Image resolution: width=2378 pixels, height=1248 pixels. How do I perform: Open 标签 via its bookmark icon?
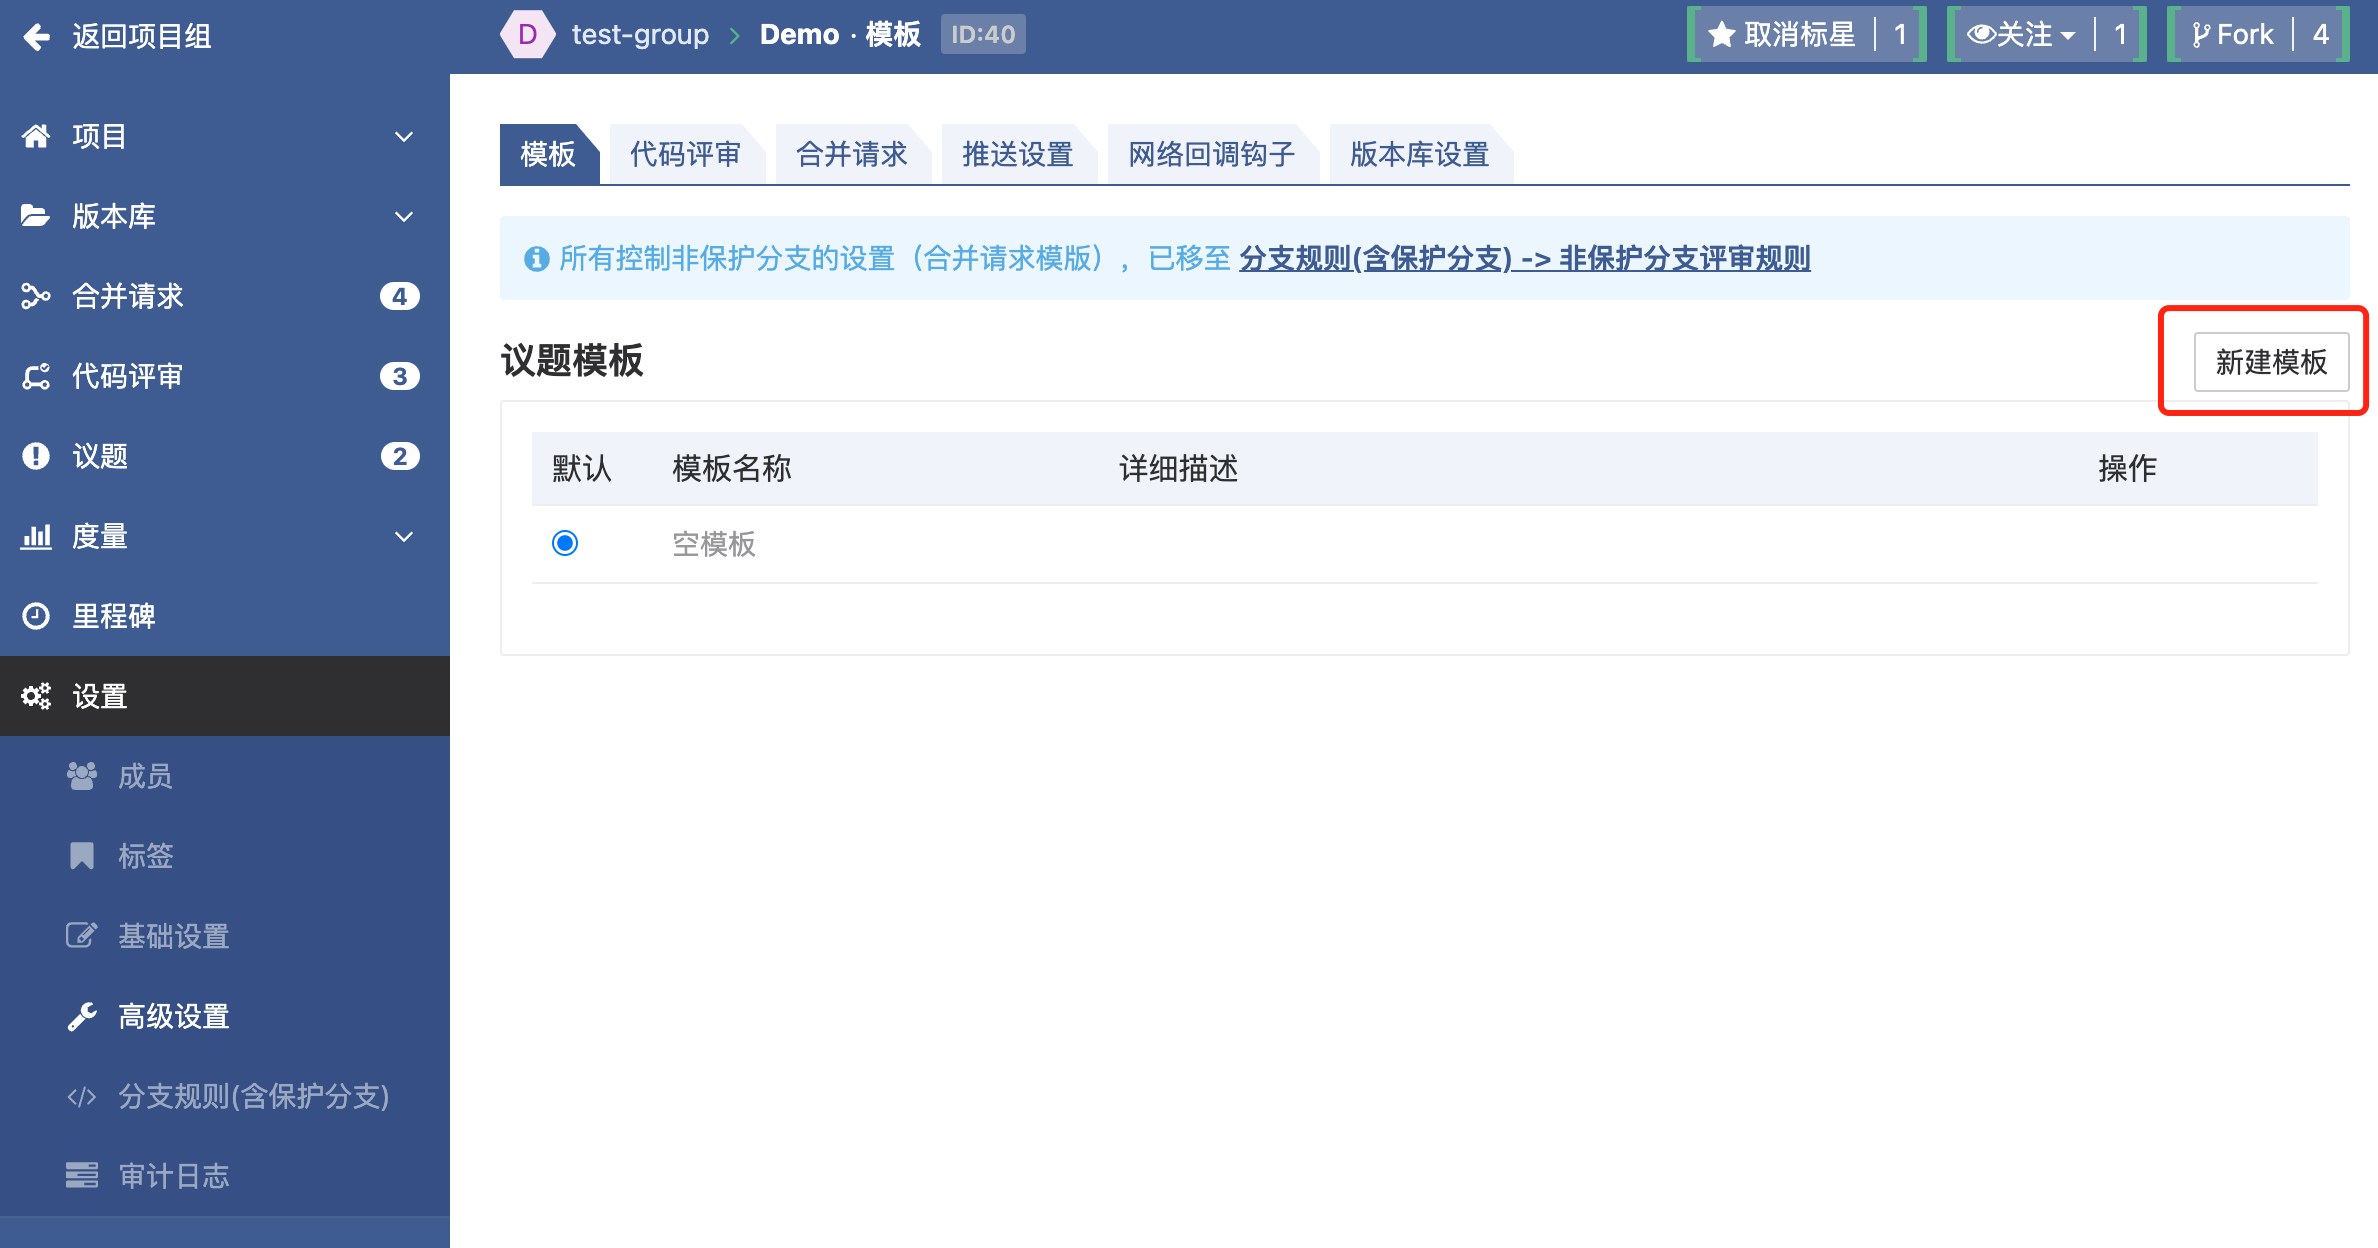click(82, 856)
